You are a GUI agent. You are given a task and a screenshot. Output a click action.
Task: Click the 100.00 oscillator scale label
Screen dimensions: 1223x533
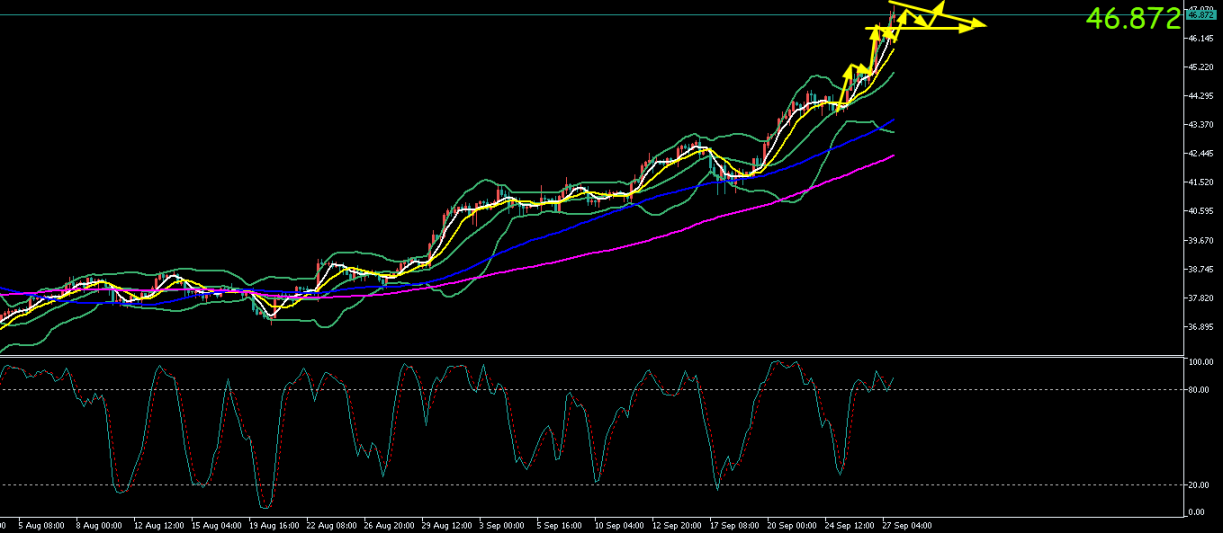point(1200,362)
